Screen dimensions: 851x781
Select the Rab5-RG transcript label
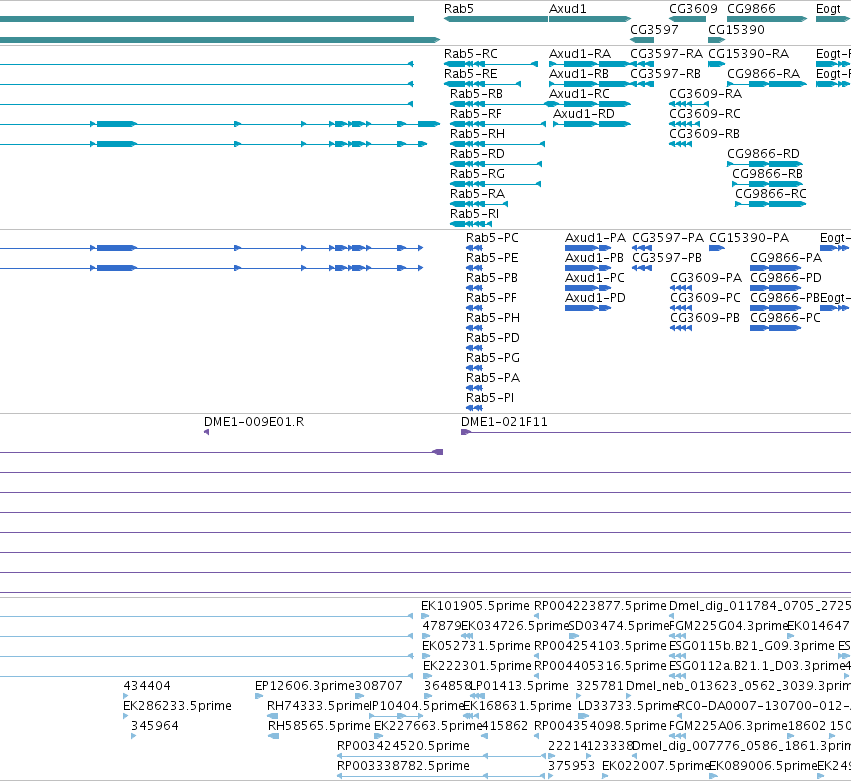click(477, 174)
